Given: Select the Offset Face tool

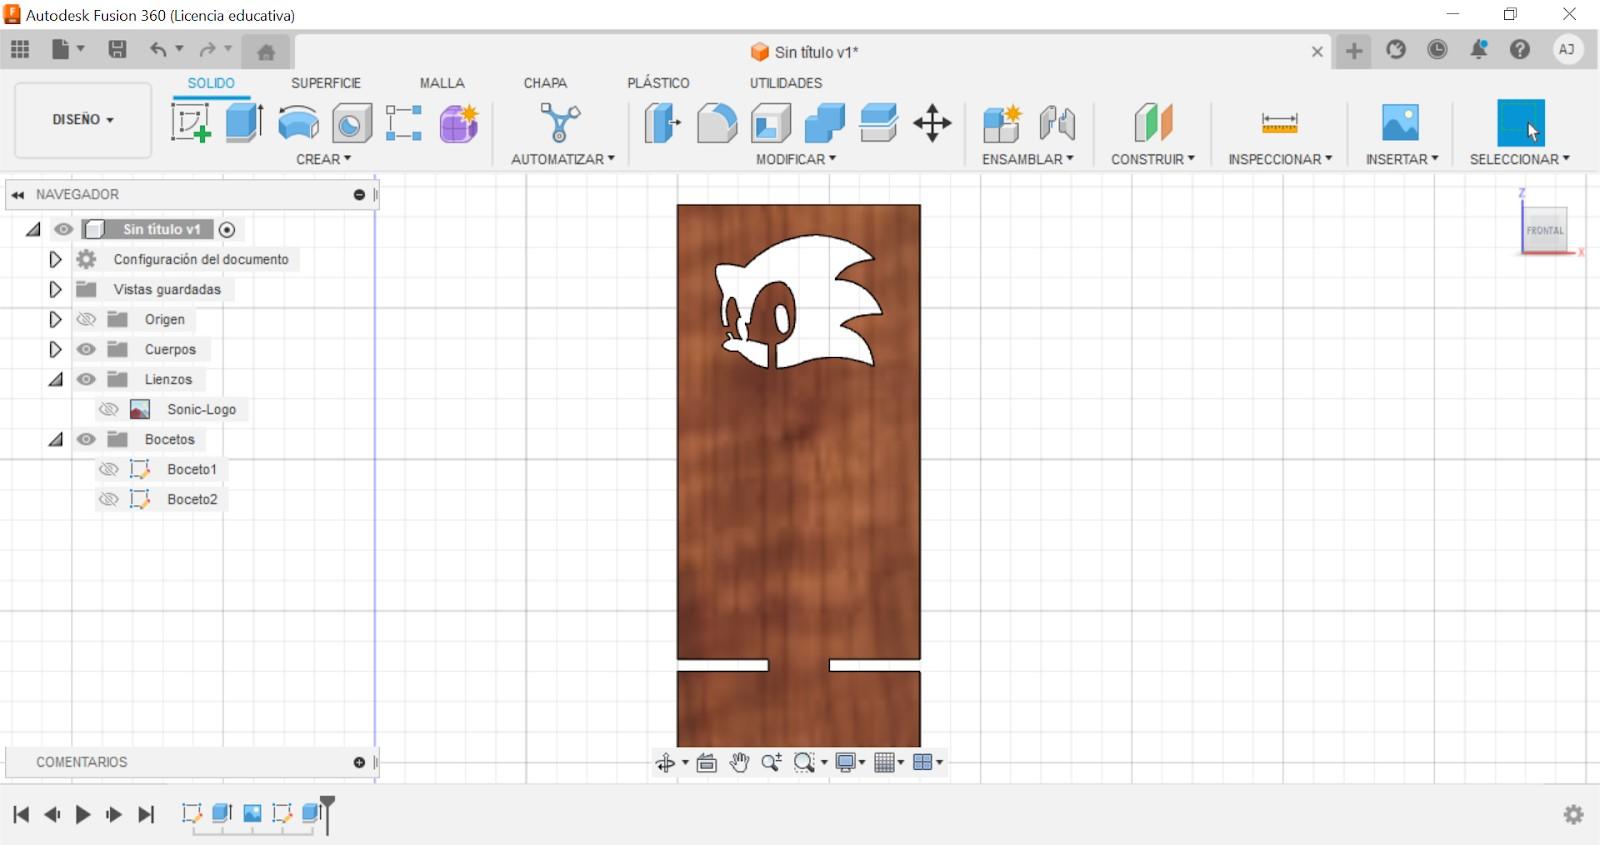Looking at the screenshot, I should pyautogui.click(x=879, y=123).
